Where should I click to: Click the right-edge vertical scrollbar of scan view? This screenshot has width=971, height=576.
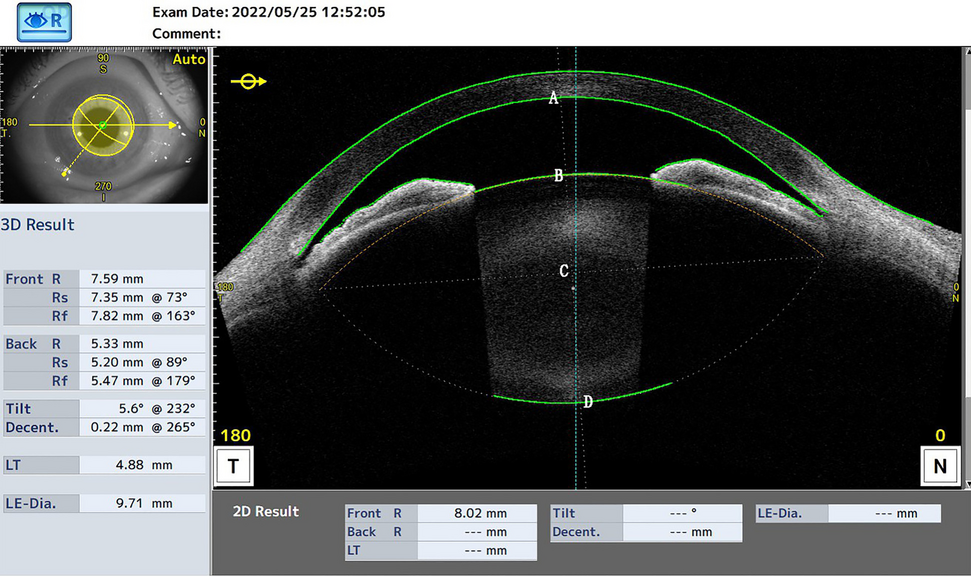point(967,266)
